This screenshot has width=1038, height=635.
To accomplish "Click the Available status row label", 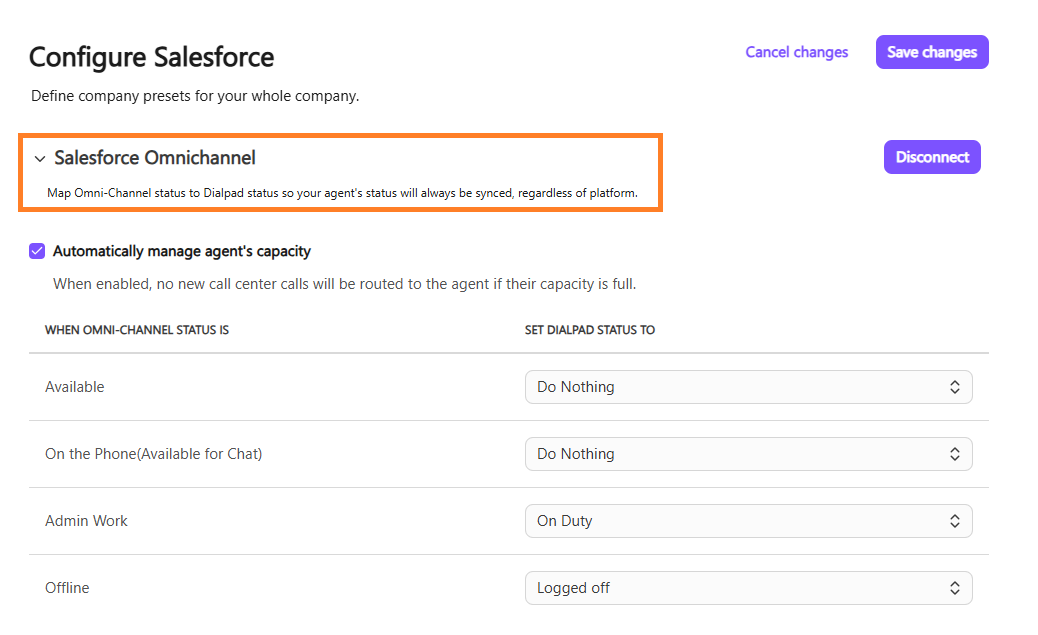I will (x=75, y=387).
